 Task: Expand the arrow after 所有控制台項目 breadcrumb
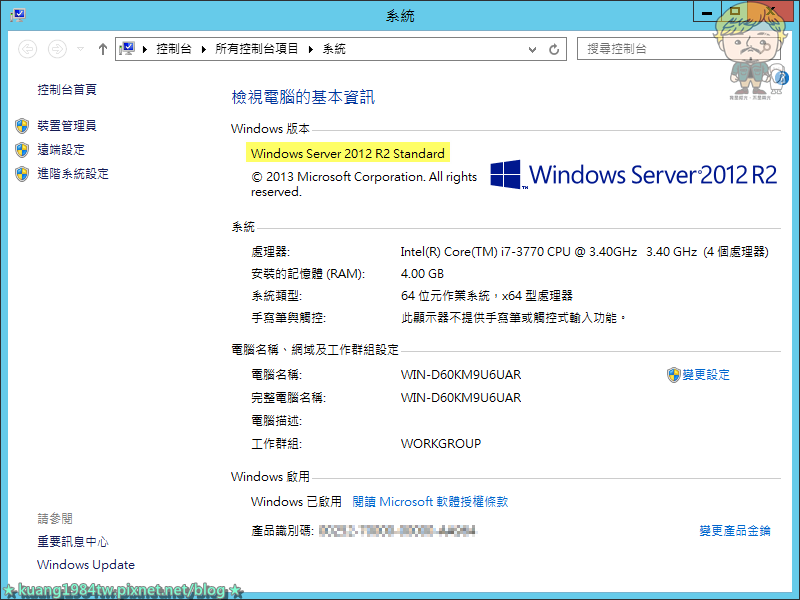311,49
